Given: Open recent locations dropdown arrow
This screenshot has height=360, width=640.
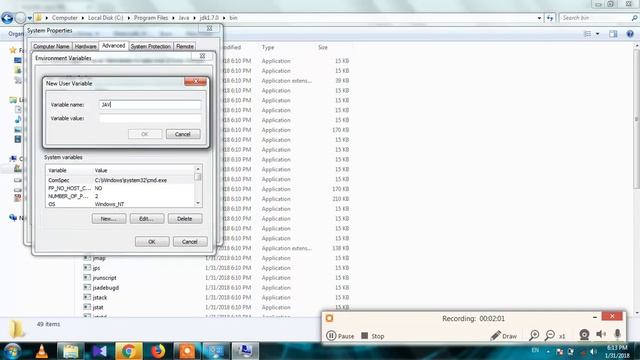Looking at the screenshot, I should [x=30, y=18].
